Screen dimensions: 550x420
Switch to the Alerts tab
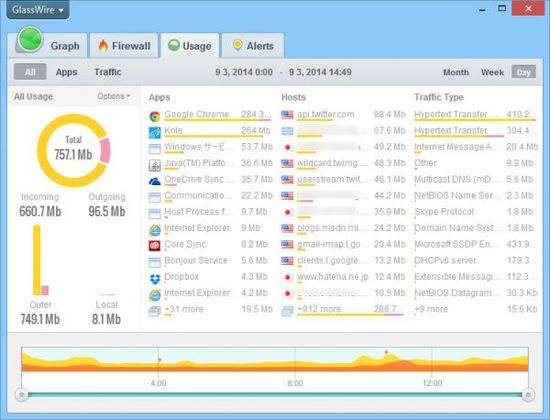click(x=253, y=46)
